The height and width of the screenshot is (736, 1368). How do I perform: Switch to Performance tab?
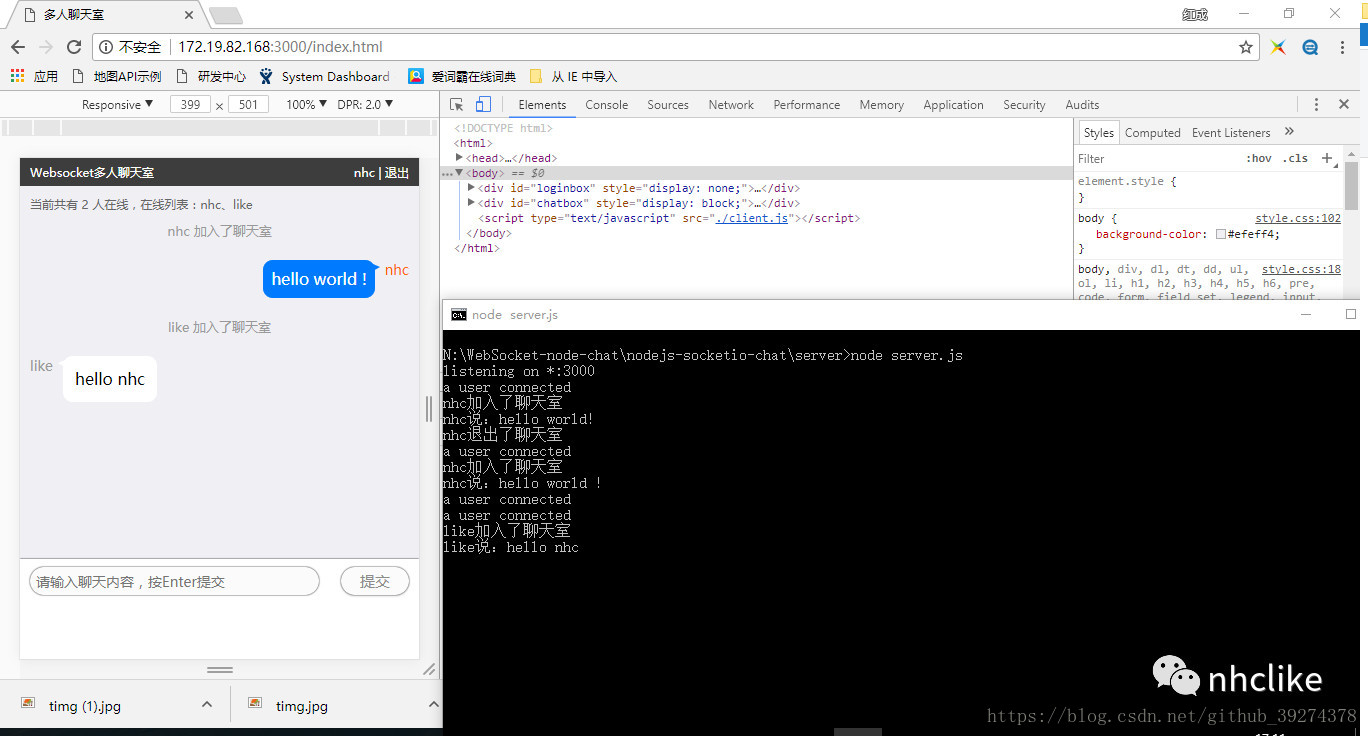click(807, 104)
